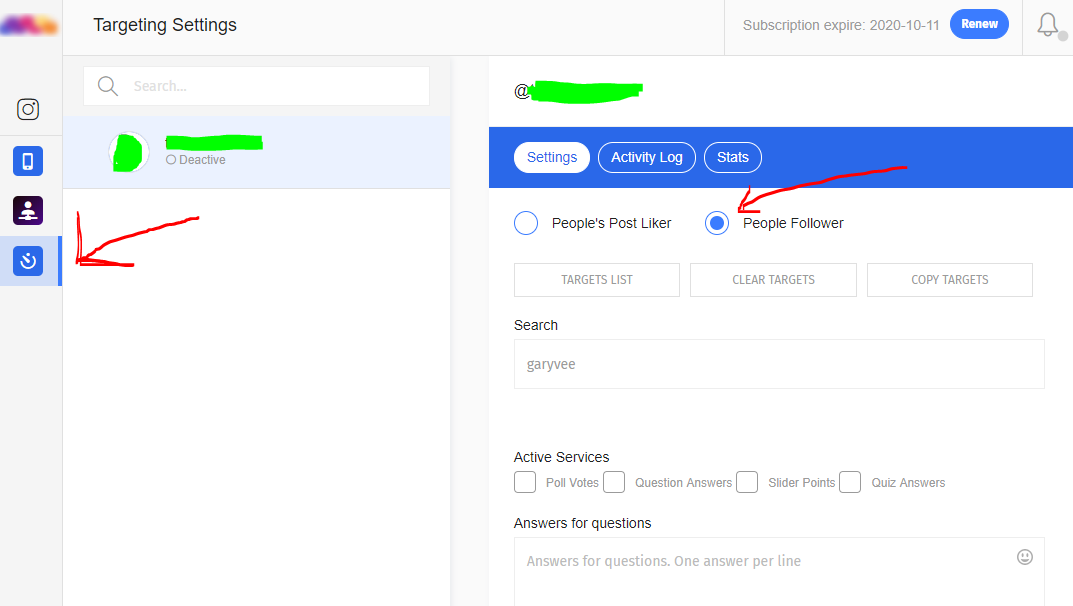Switch to the Activity Log tab

646,157
